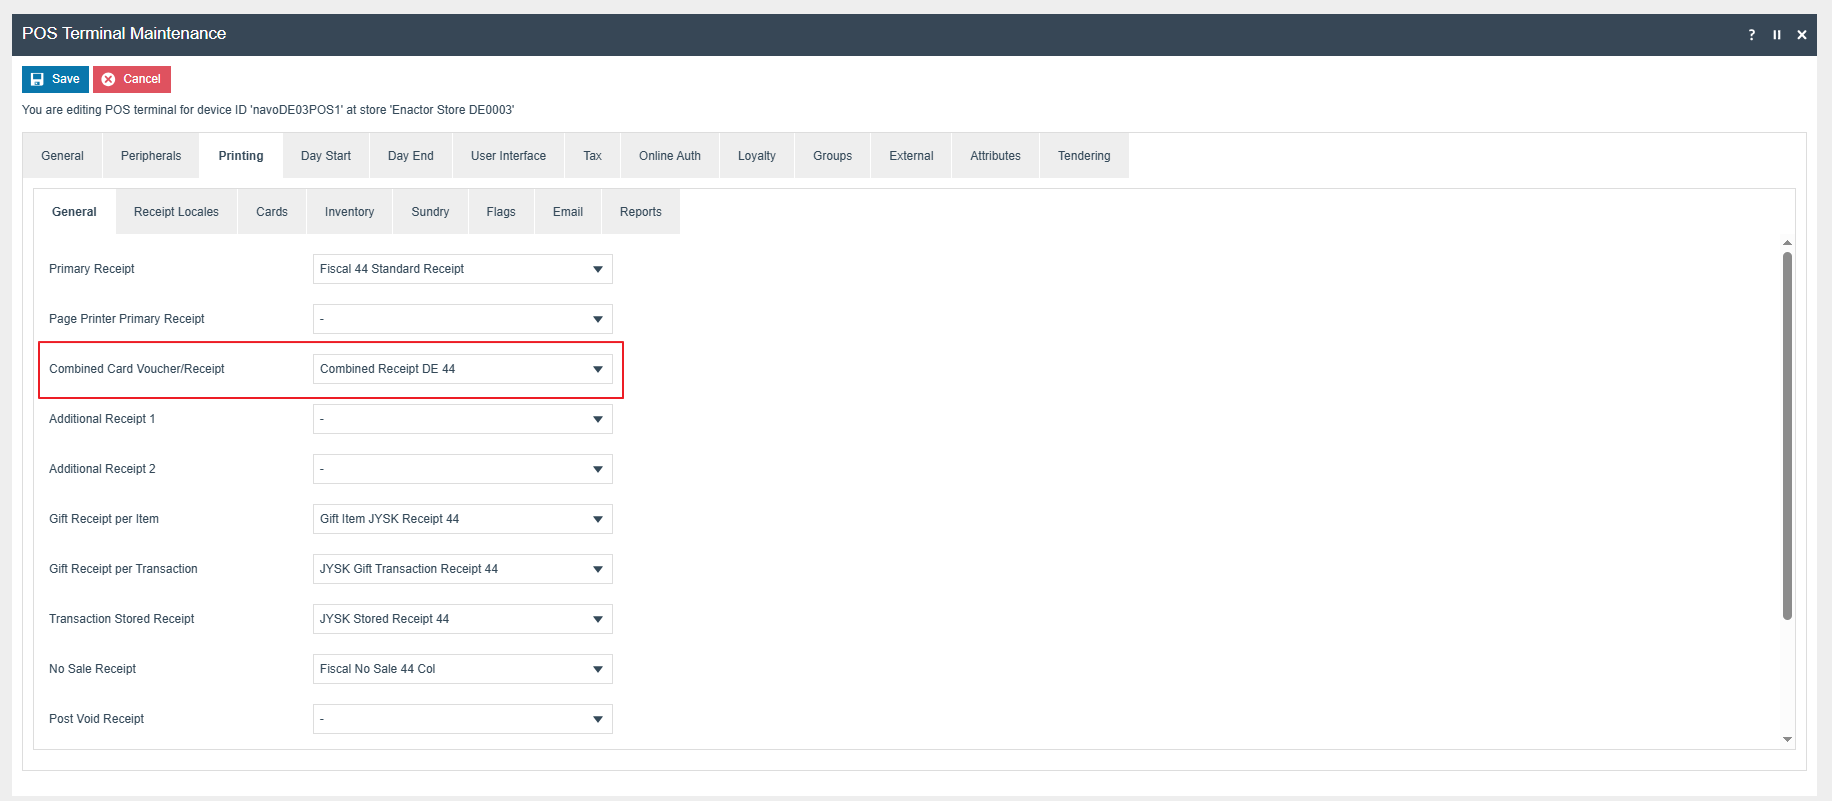Open the Primary Receipt dropdown

point(462,269)
